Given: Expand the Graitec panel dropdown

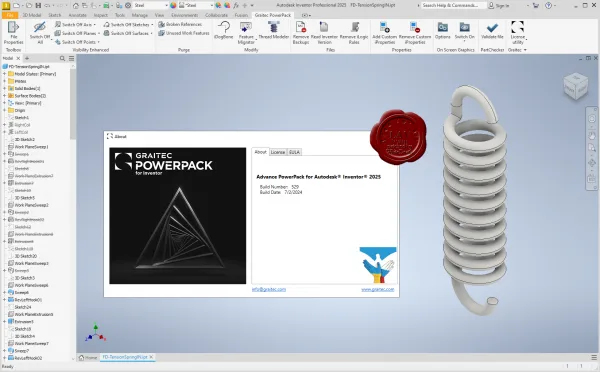Looking at the screenshot, I should [x=525, y=50].
